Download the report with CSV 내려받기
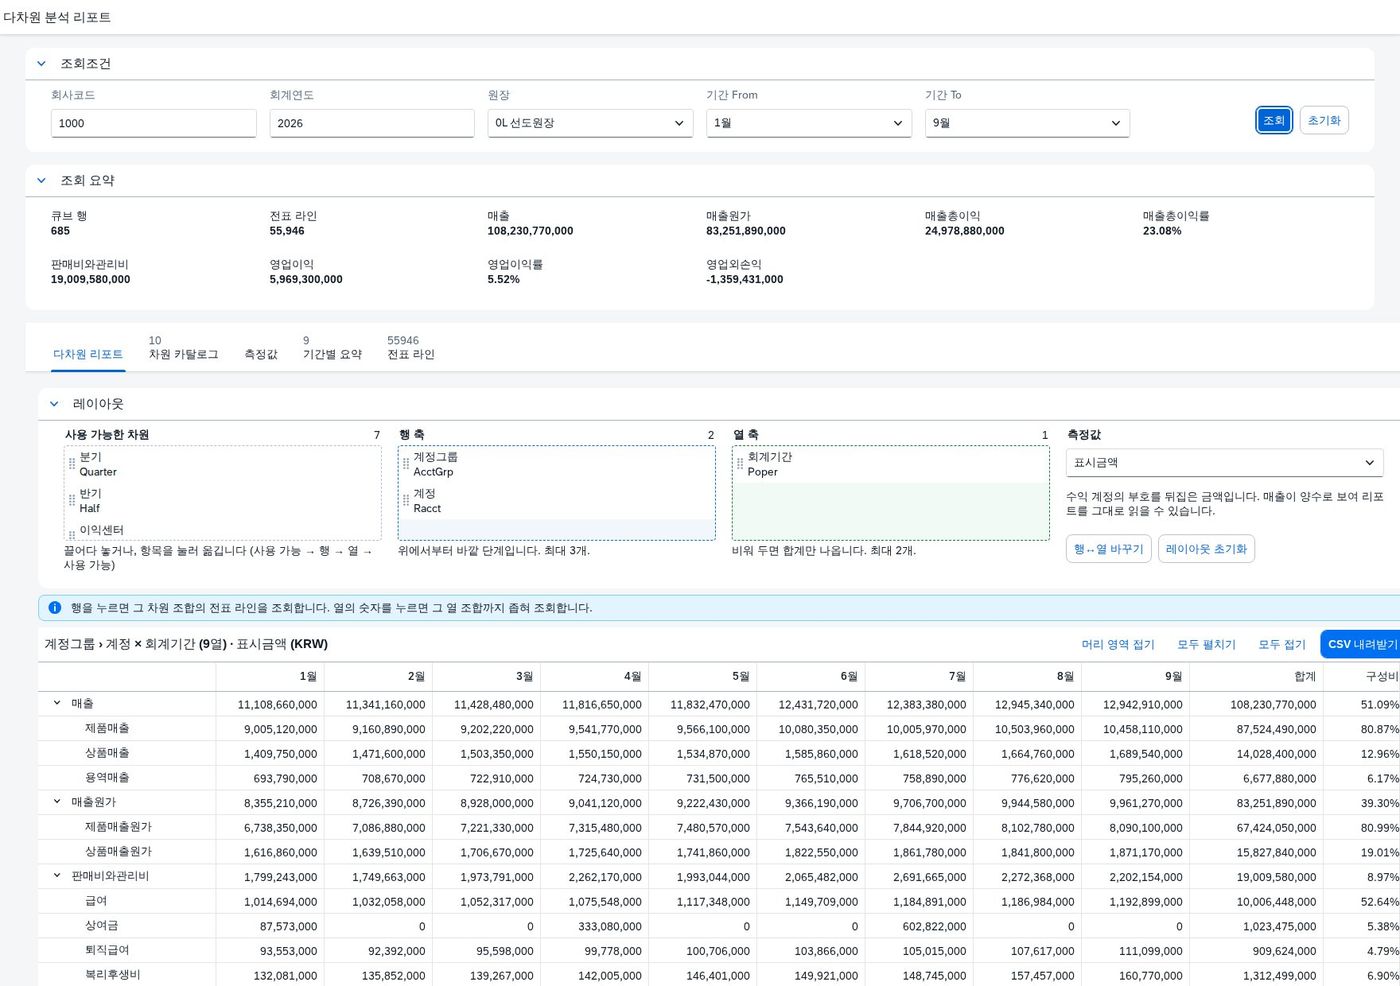The width and height of the screenshot is (1400, 986). 1362,644
